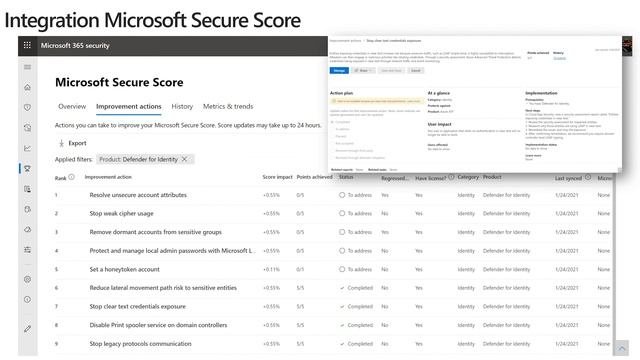Select the Secure Score trophy icon in the sidebar
This screenshot has width=640, height=360.
27,169
